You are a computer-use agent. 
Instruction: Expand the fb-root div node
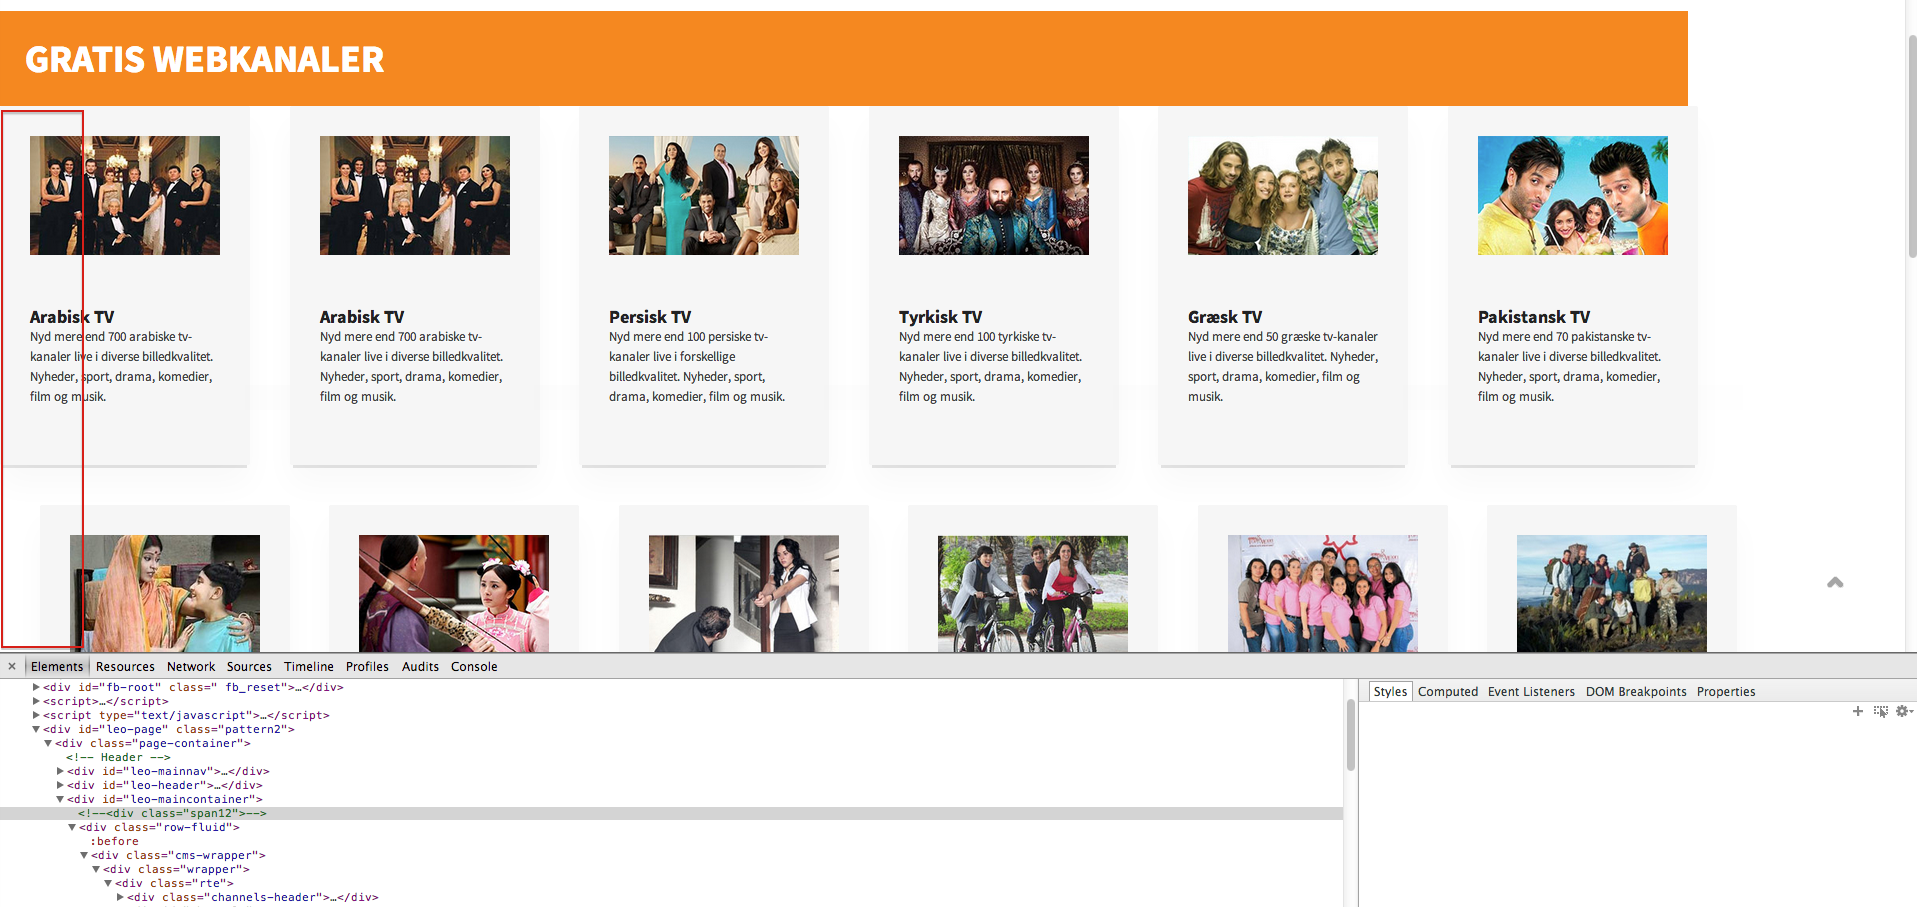coord(36,687)
